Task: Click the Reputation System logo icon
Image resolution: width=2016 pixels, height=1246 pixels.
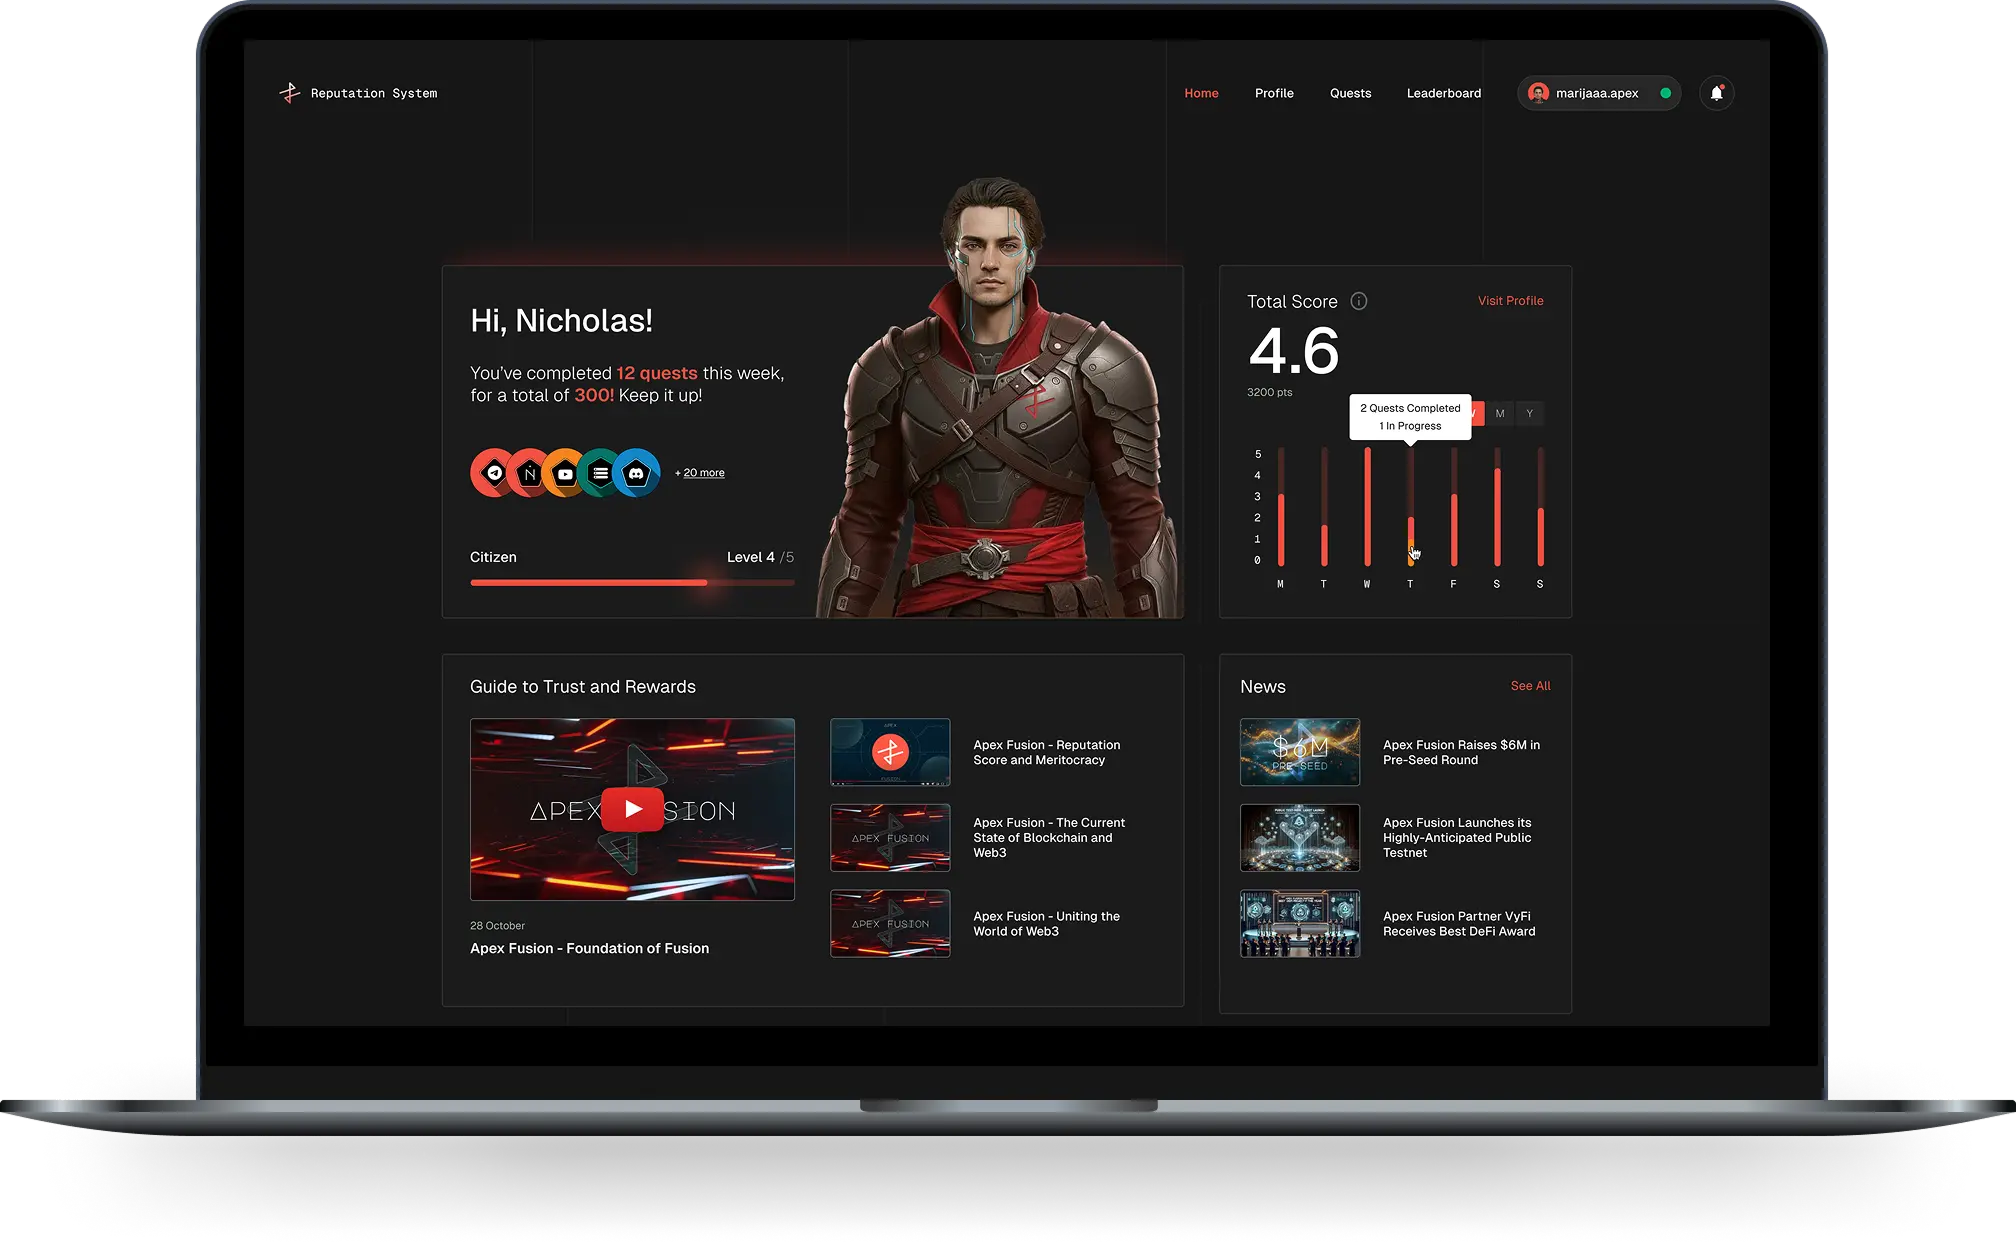Action: click(289, 92)
